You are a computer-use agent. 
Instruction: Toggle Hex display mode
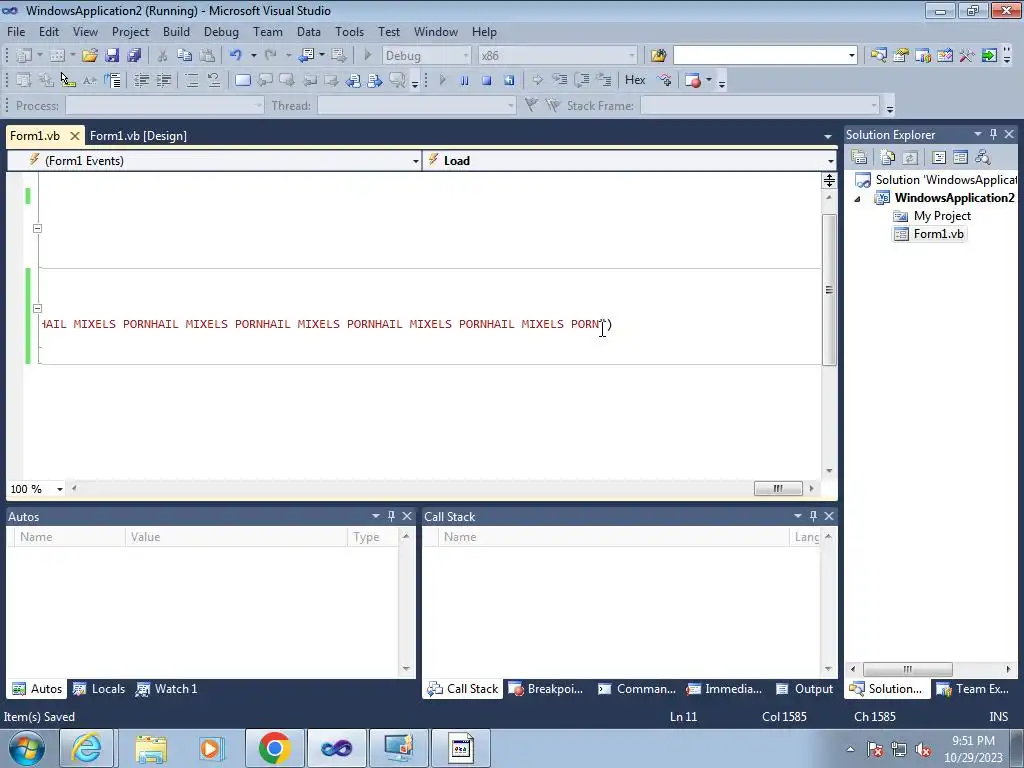pyautogui.click(x=635, y=80)
